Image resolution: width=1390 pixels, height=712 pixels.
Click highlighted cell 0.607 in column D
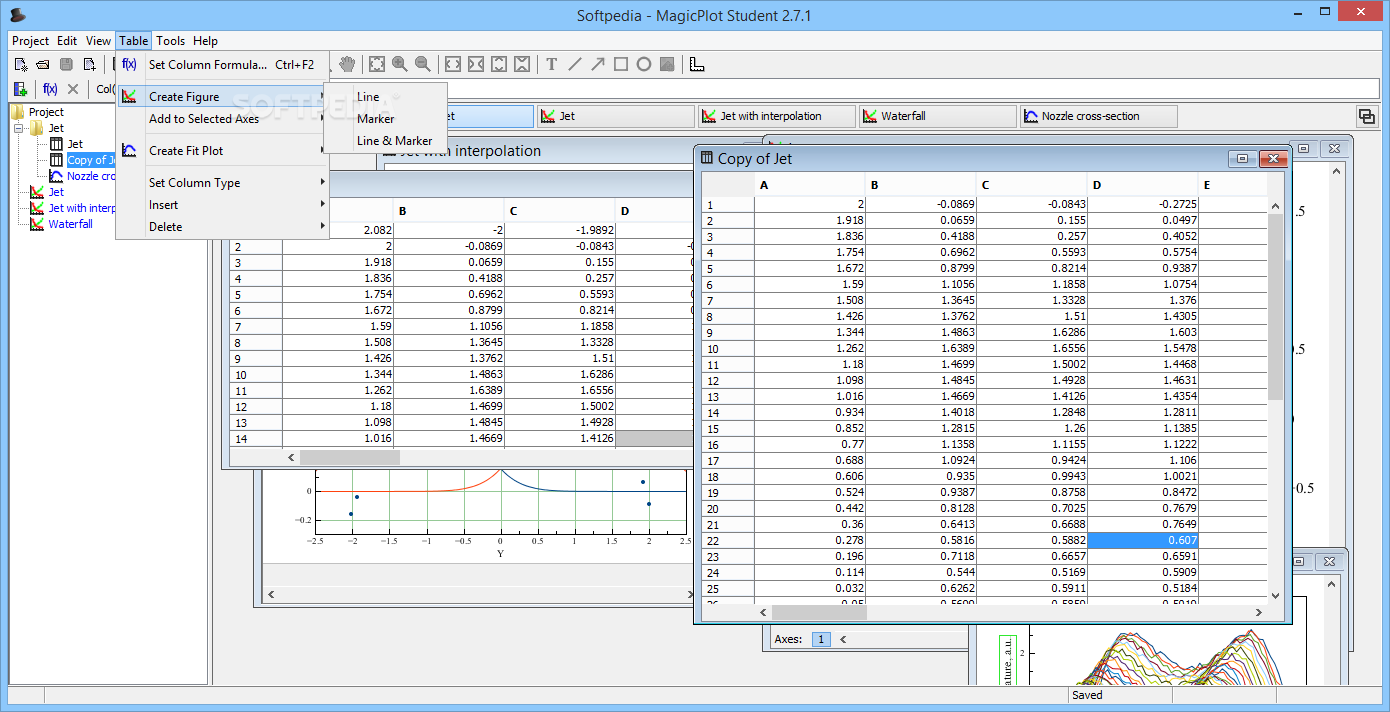[1142, 540]
